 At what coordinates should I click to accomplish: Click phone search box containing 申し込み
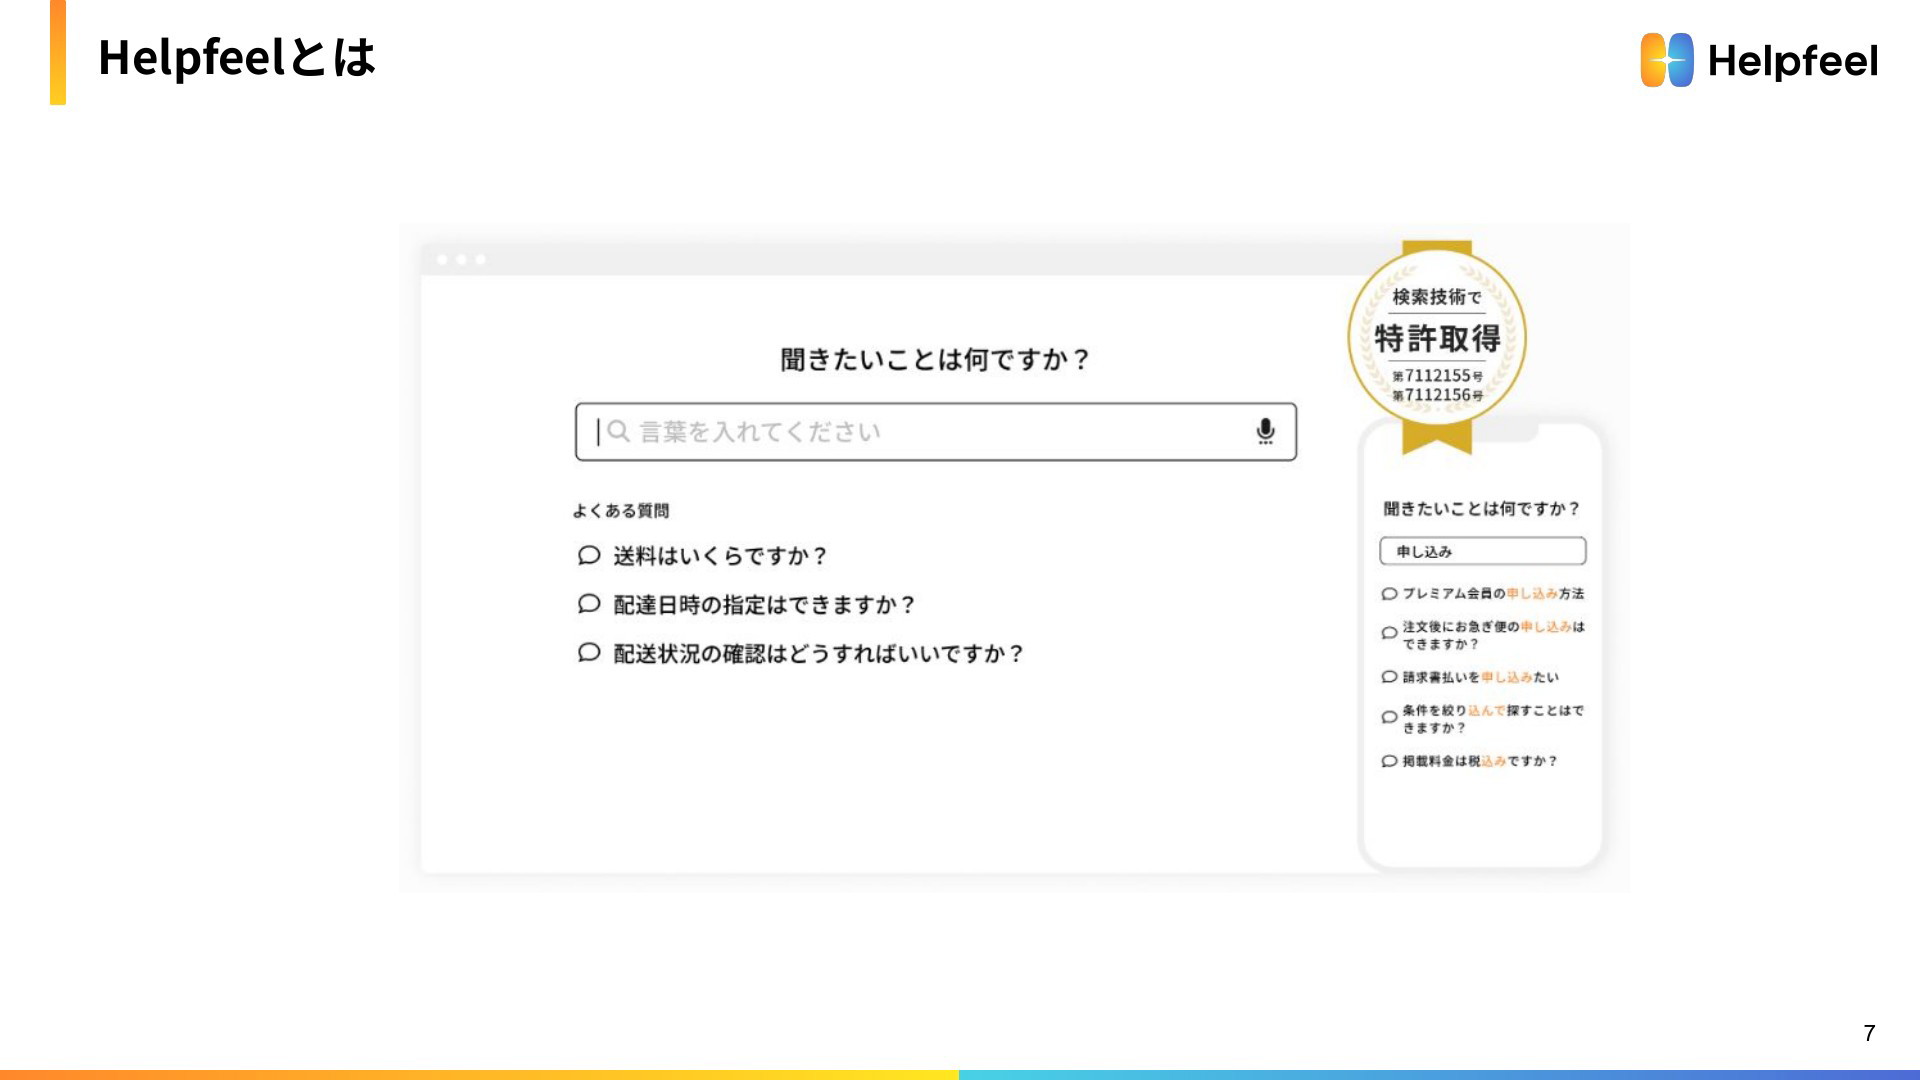1482,551
